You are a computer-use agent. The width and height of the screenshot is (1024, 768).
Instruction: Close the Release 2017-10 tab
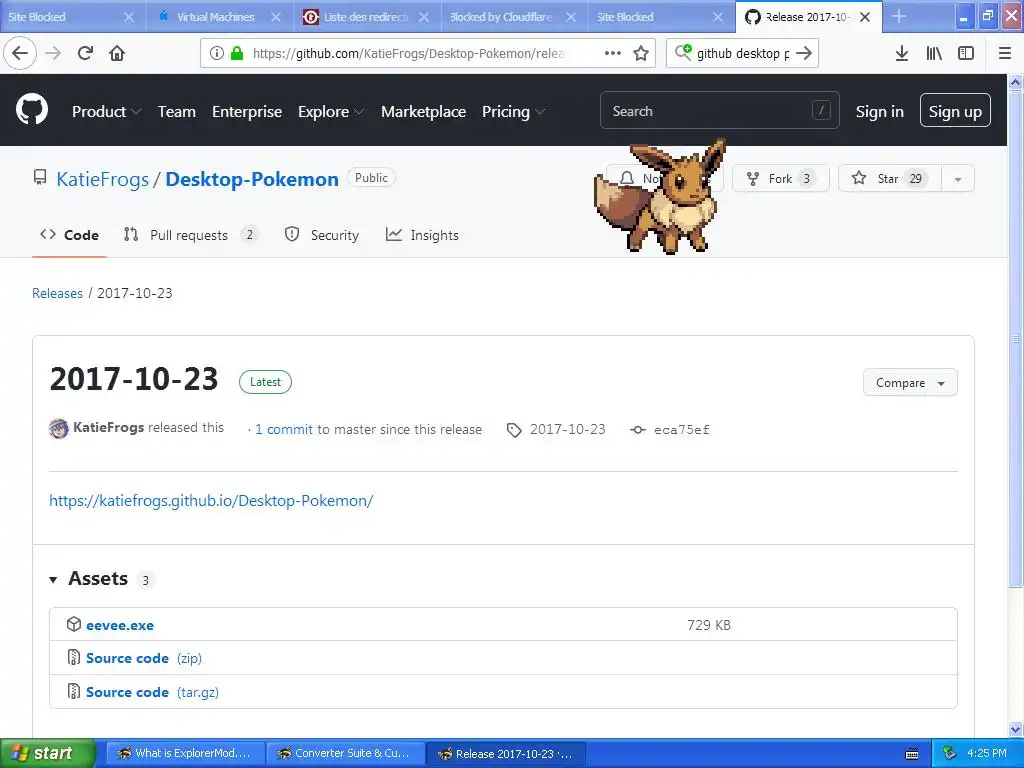click(865, 17)
